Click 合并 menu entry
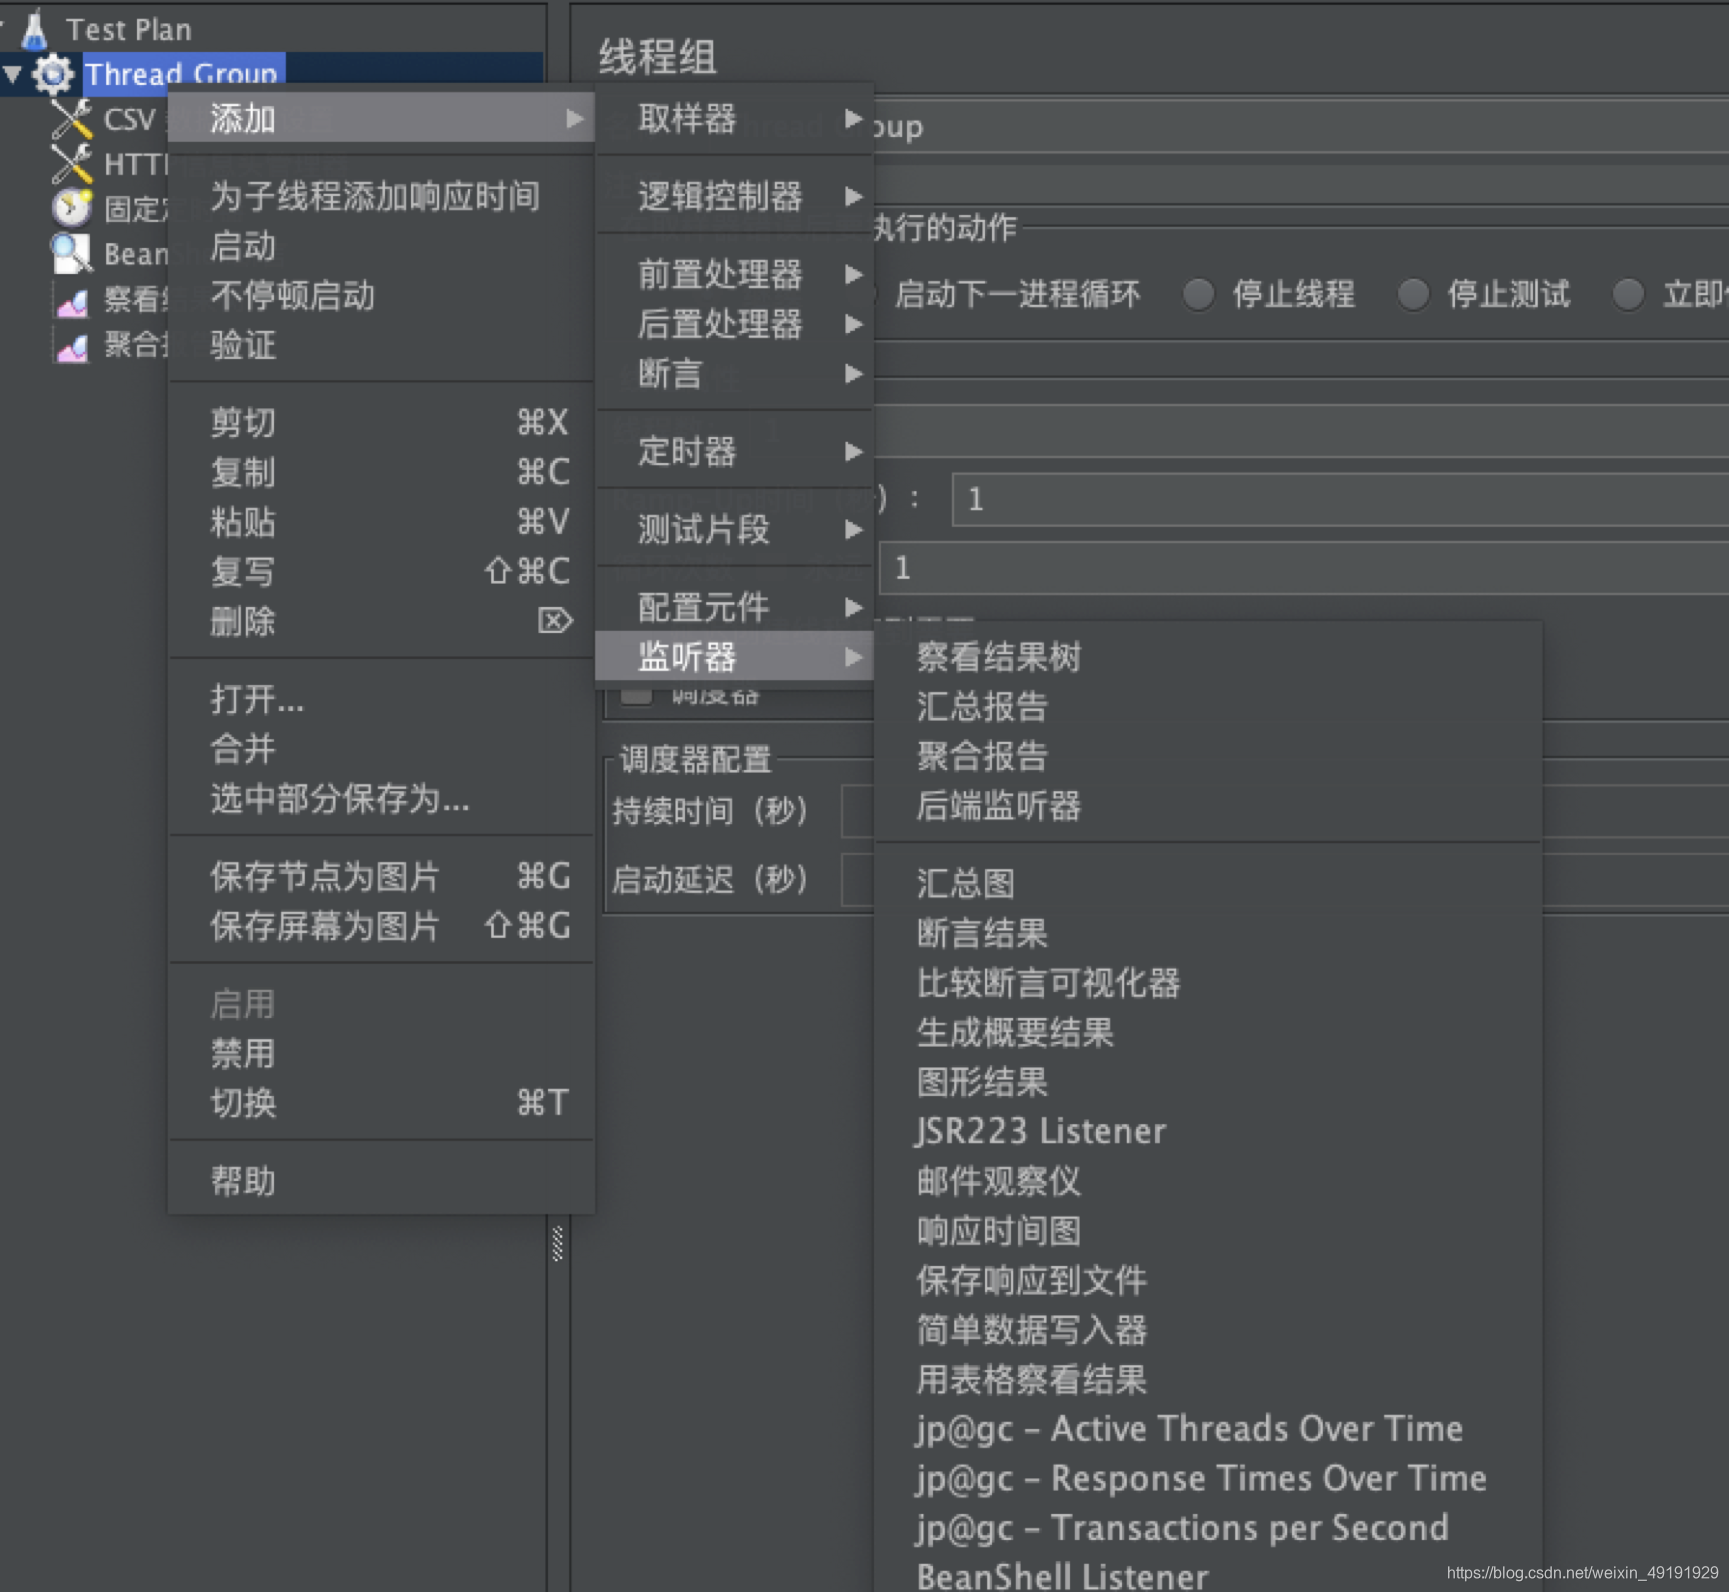The height and width of the screenshot is (1592, 1729). (381, 749)
